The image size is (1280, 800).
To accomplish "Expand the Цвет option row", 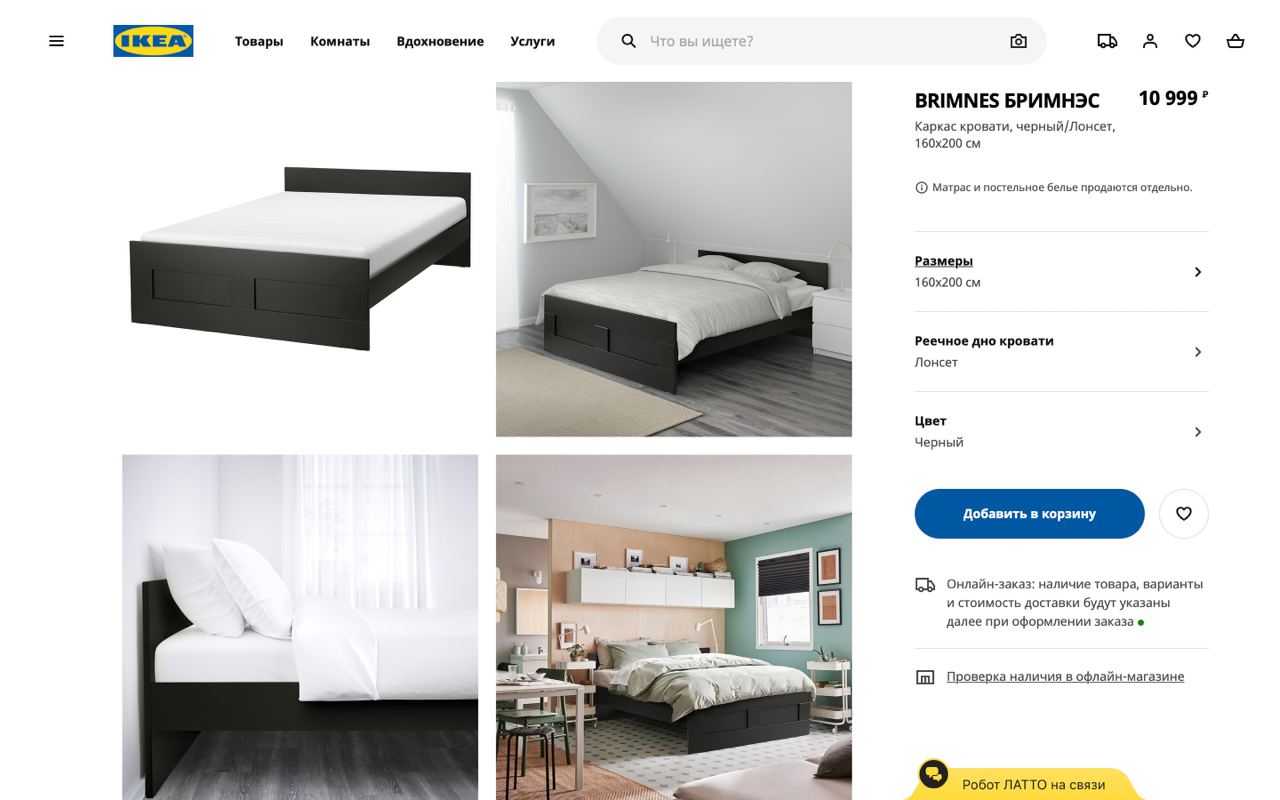I will (1062, 432).
